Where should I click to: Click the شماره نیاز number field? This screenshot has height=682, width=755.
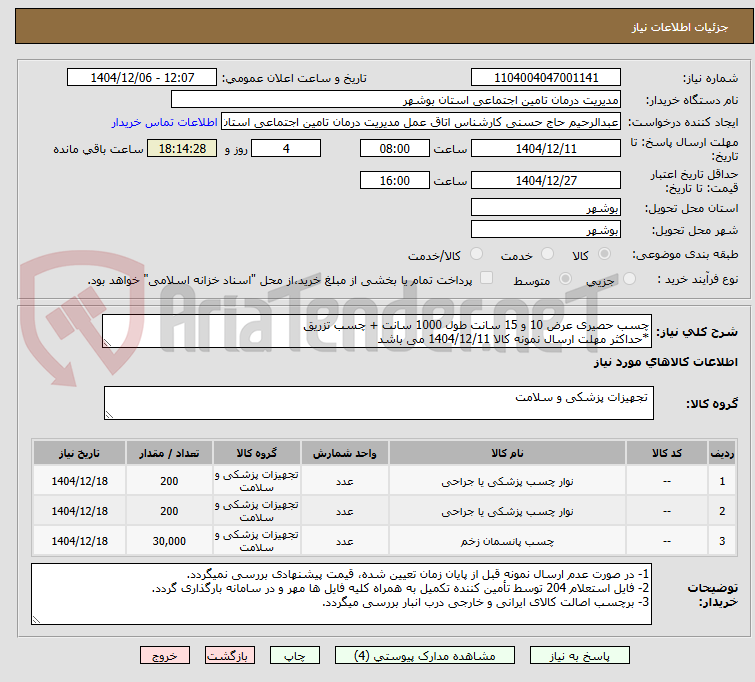(546, 77)
